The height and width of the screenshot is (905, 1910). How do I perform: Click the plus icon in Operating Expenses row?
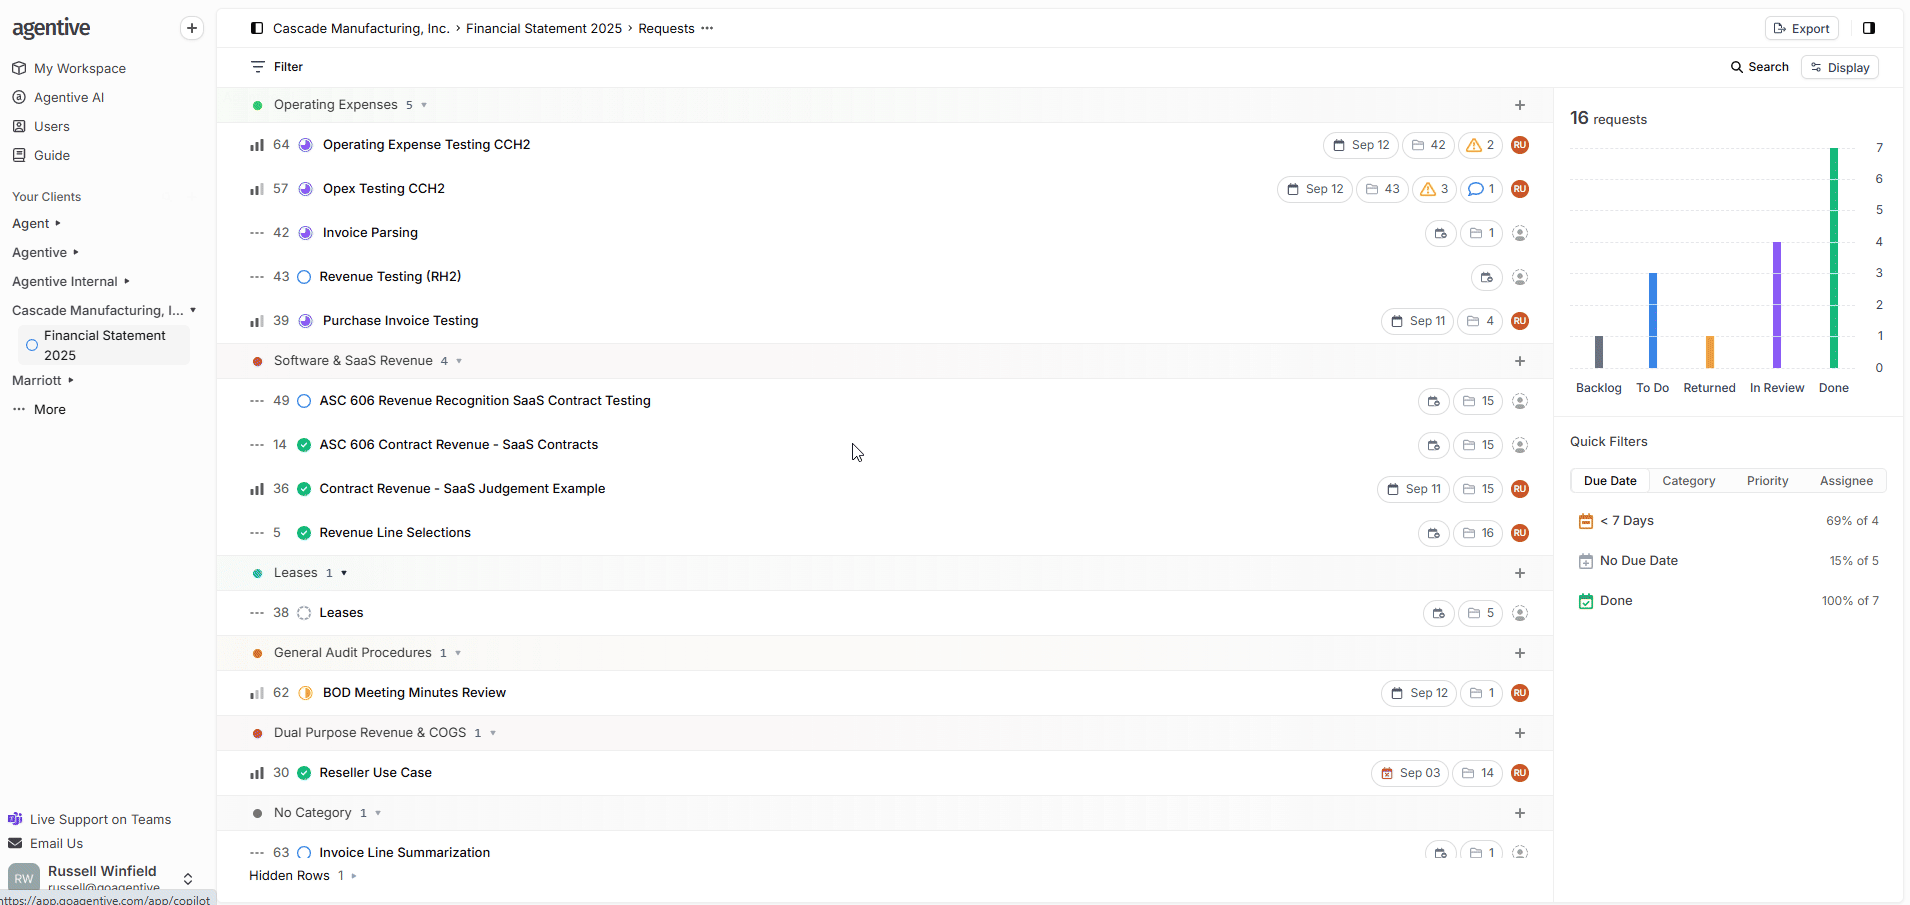coord(1519,105)
